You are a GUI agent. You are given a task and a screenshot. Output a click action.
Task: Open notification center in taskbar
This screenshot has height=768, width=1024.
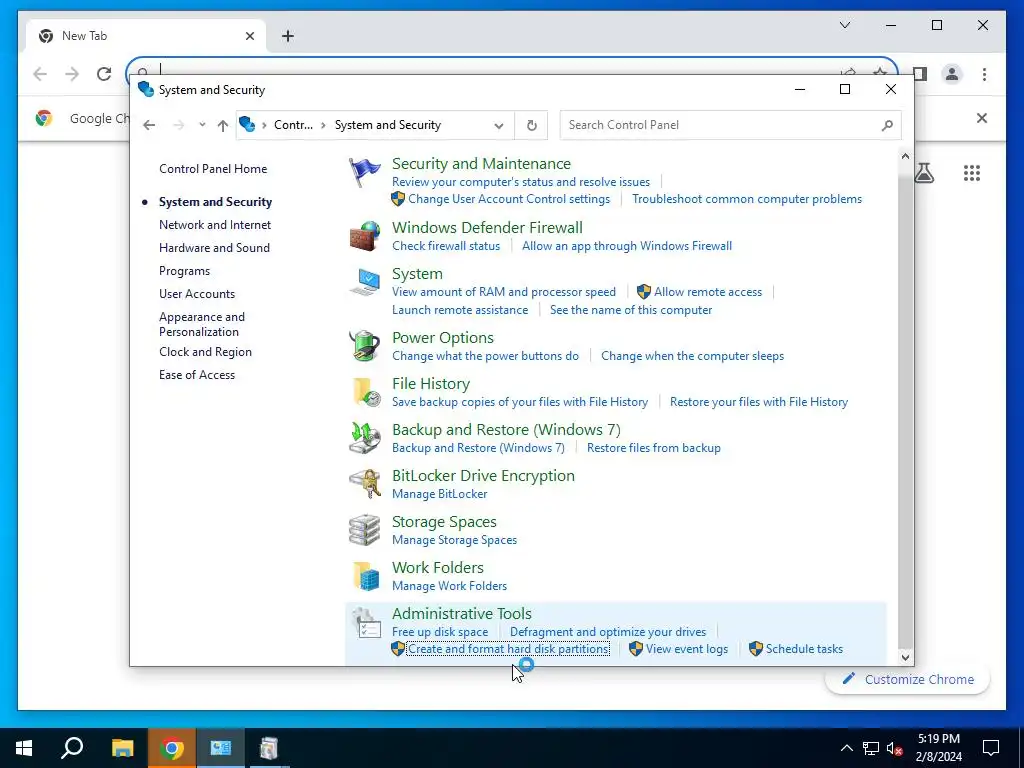point(991,748)
